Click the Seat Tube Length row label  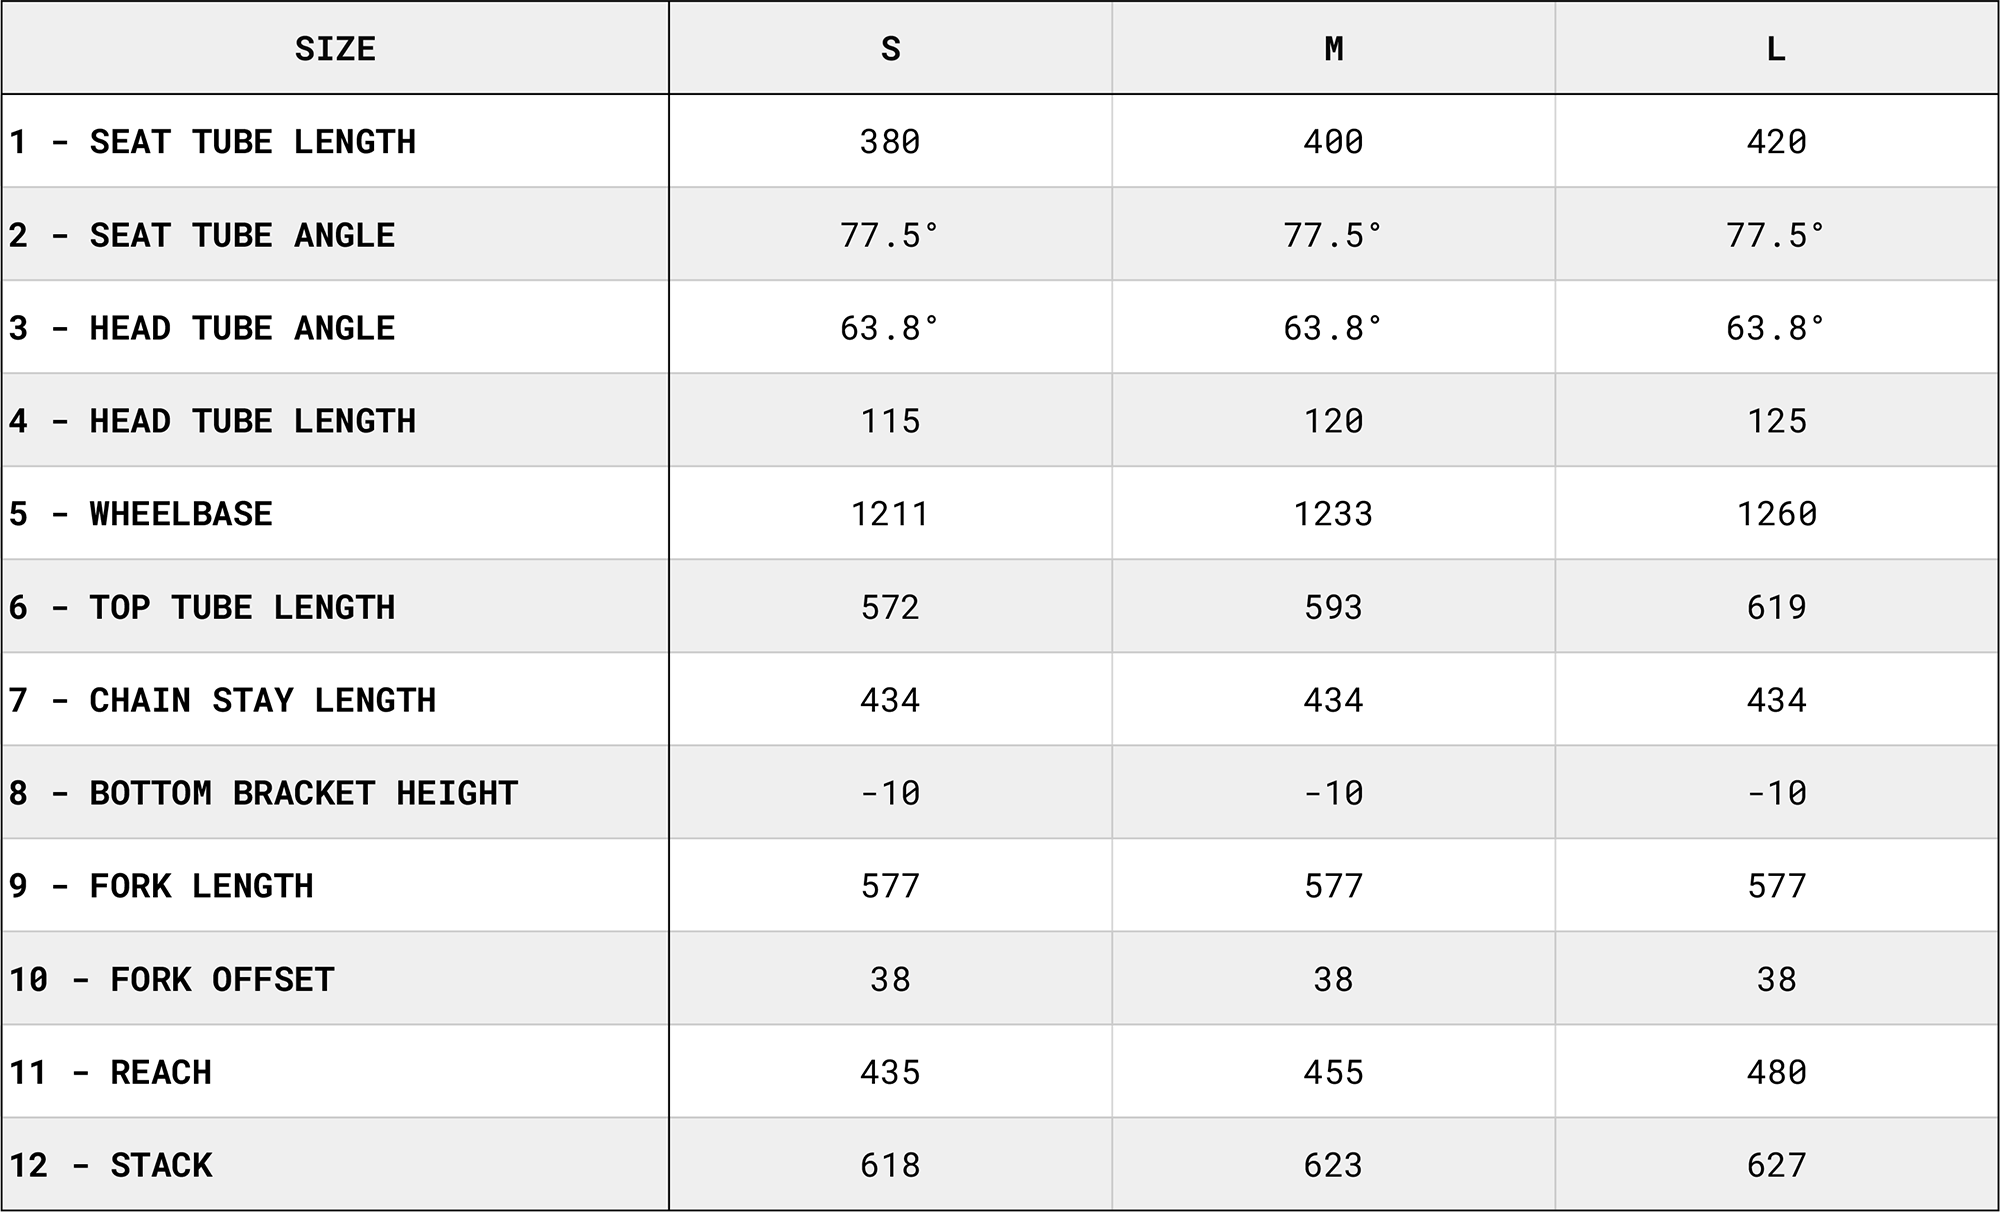tap(213, 142)
